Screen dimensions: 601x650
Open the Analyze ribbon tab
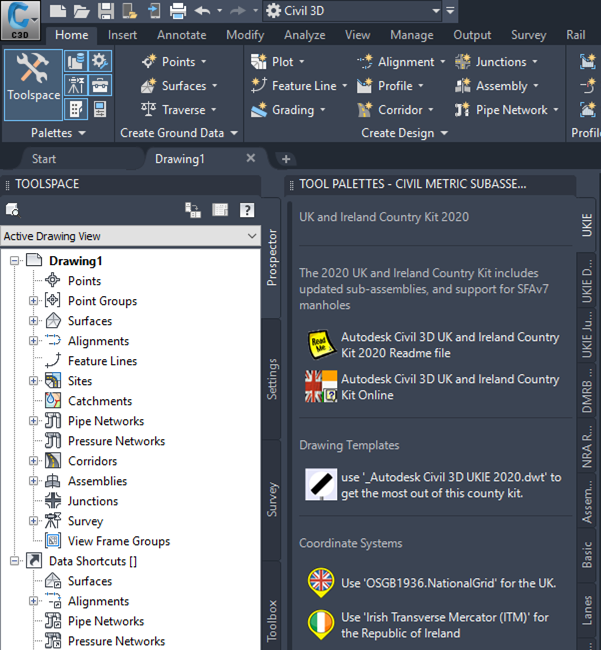pos(305,35)
